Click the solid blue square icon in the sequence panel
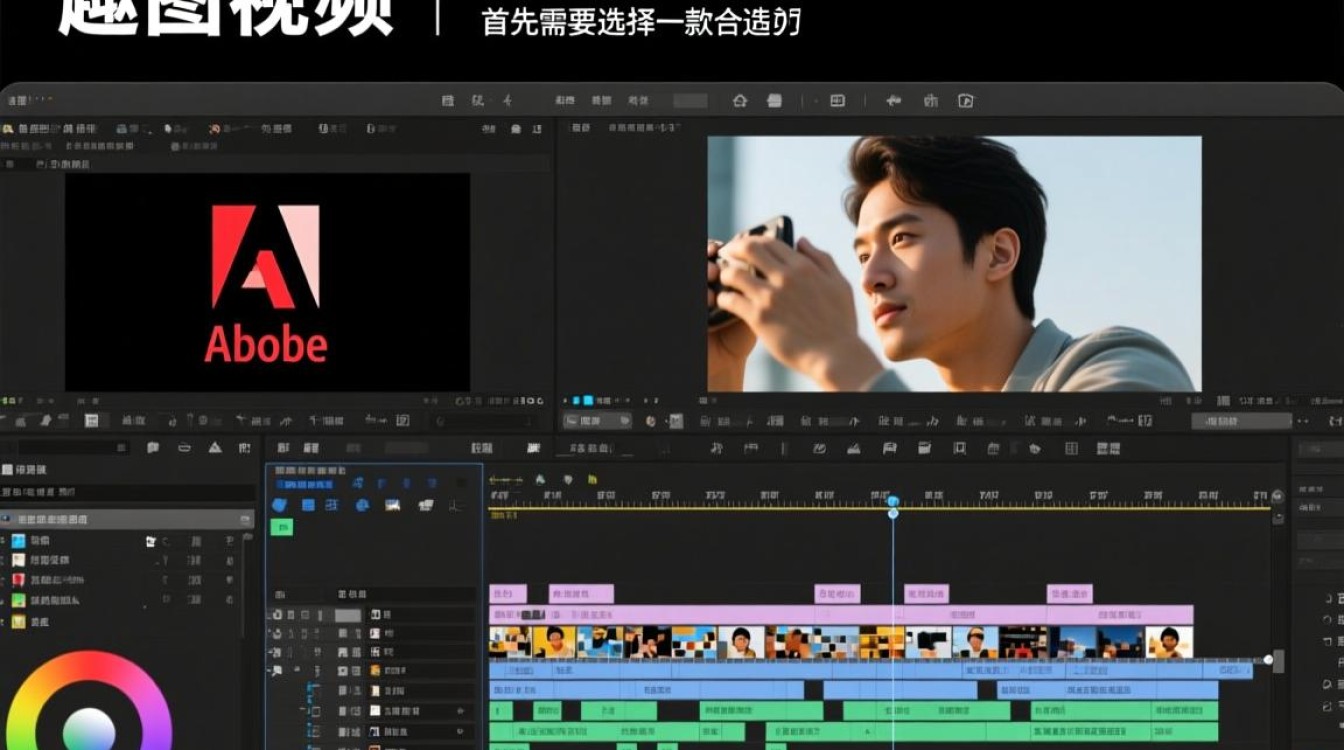 point(308,505)
